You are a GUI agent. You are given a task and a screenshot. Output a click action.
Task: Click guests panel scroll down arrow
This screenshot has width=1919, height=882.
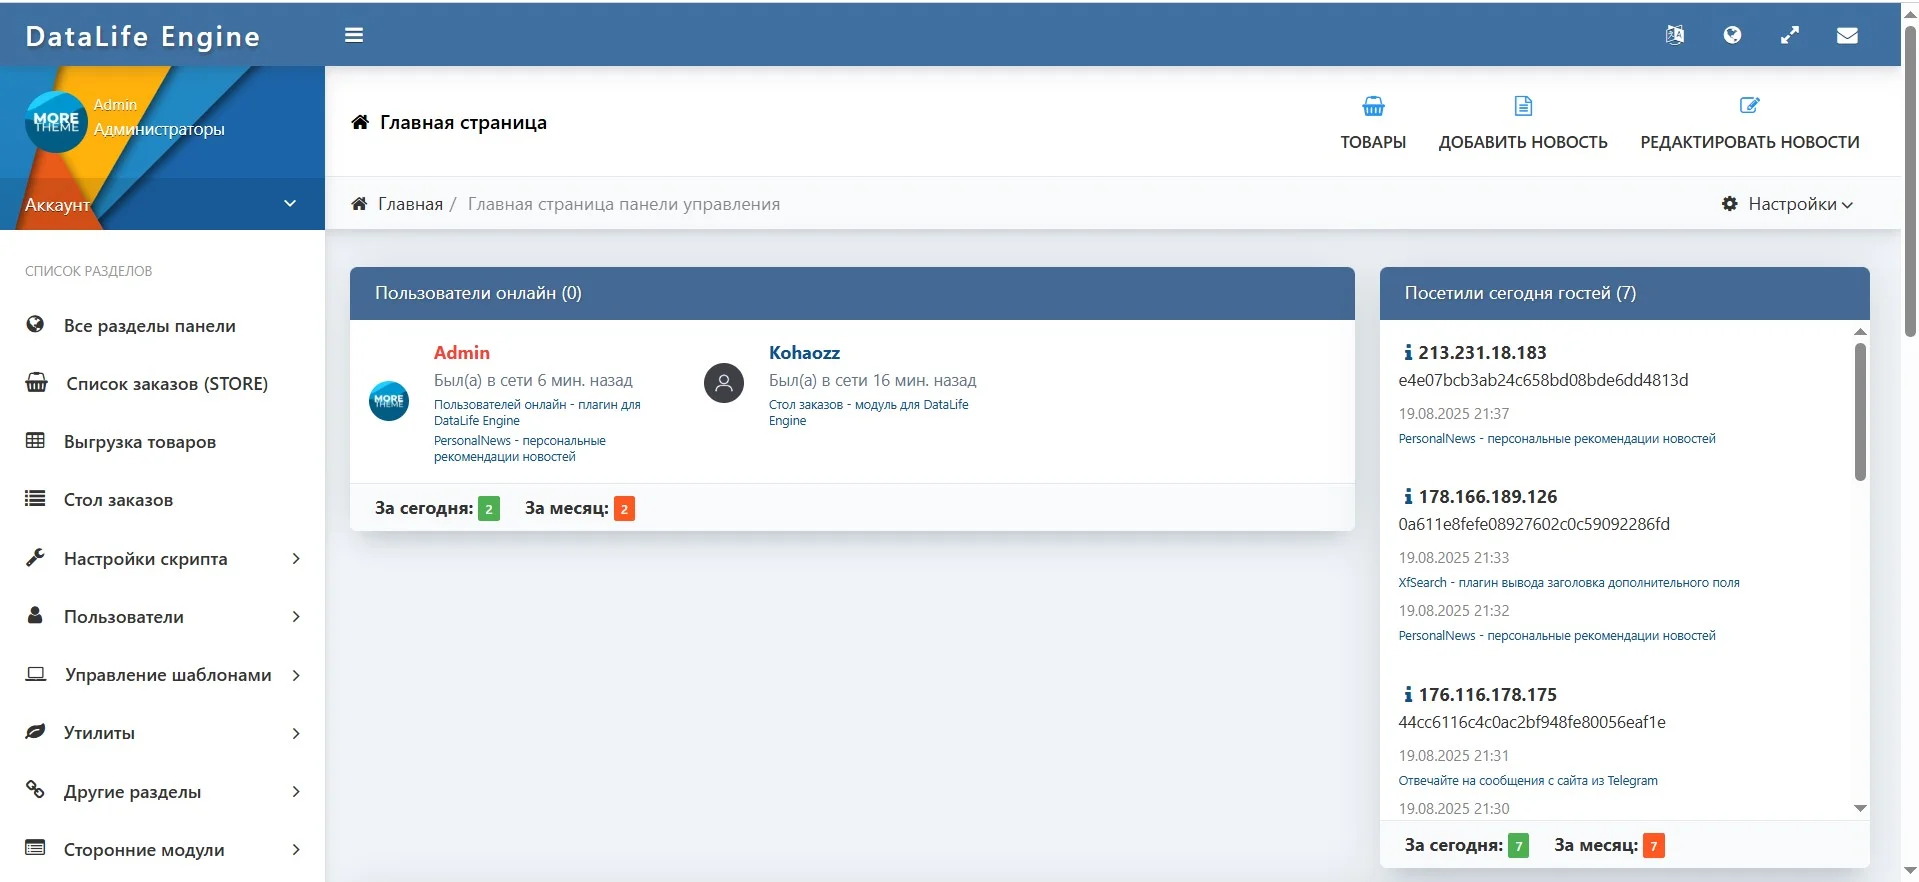click(x=1860, y=808)
